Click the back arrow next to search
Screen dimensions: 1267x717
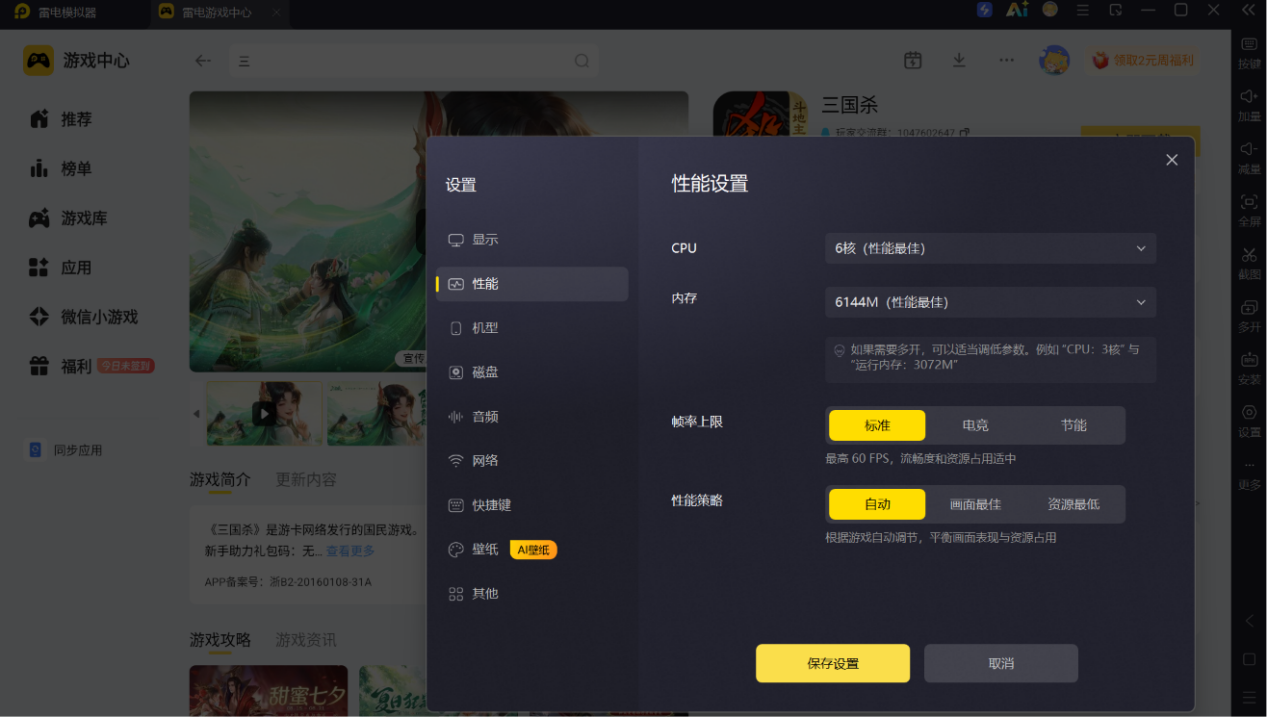point(203,61)
